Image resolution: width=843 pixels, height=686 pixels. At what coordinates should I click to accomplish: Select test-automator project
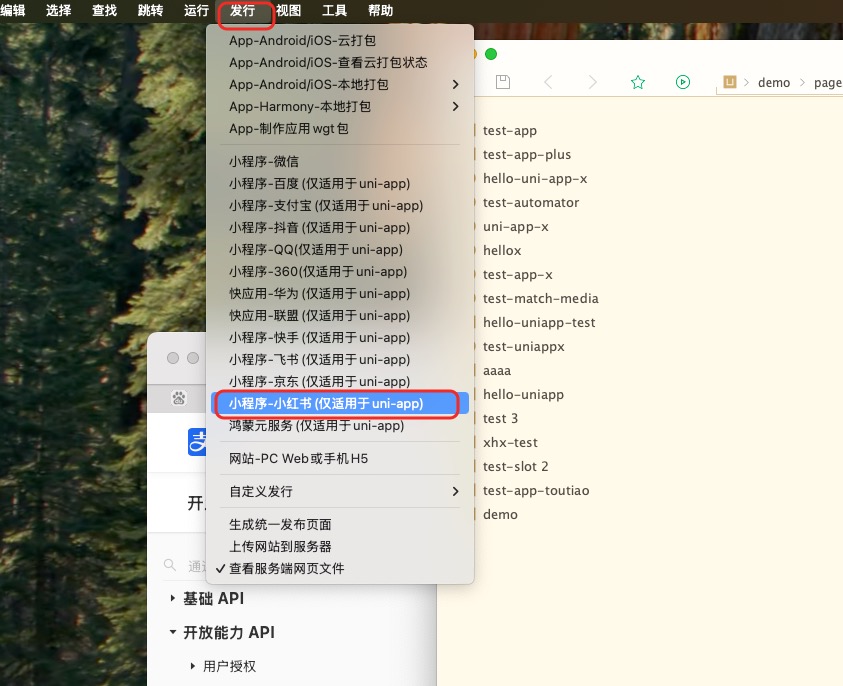531,203
